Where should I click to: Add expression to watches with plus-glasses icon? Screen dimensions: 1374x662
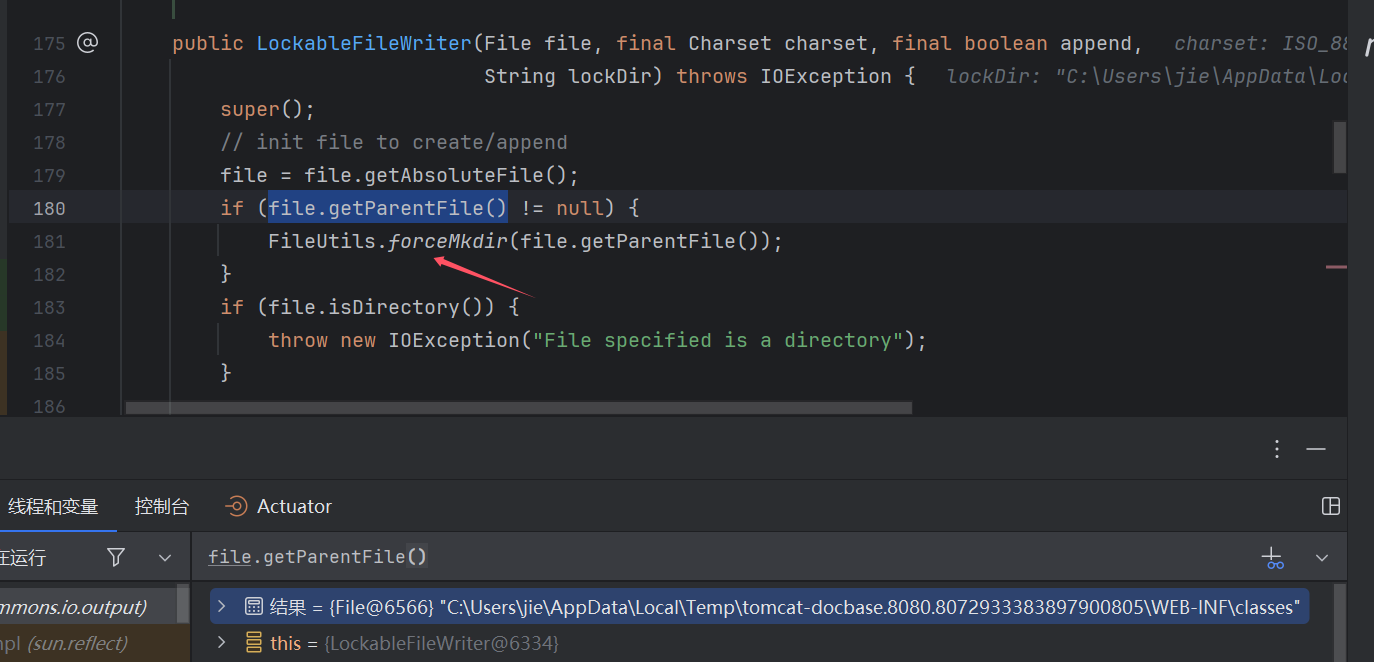(1272, 558)
